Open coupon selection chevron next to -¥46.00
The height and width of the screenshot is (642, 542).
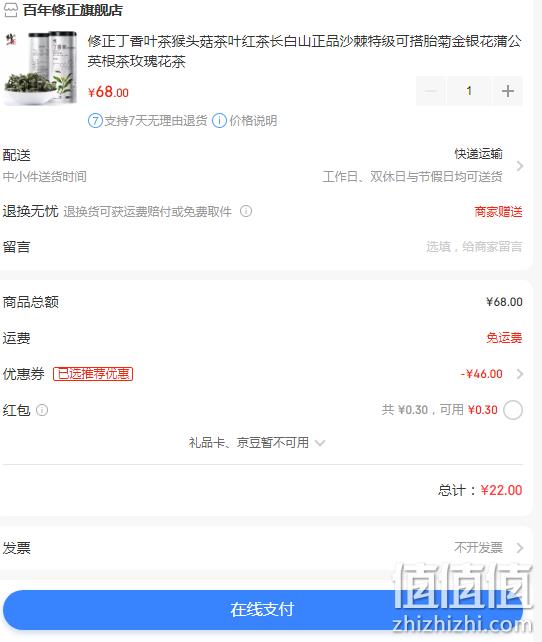[520, 374]
